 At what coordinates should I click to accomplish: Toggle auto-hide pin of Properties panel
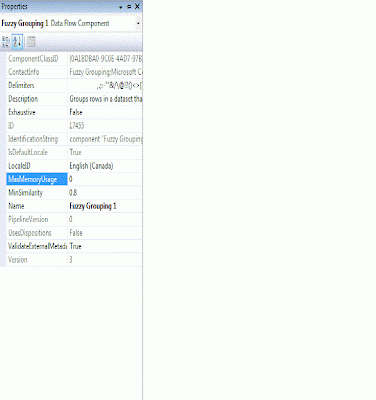pos(129,7)
